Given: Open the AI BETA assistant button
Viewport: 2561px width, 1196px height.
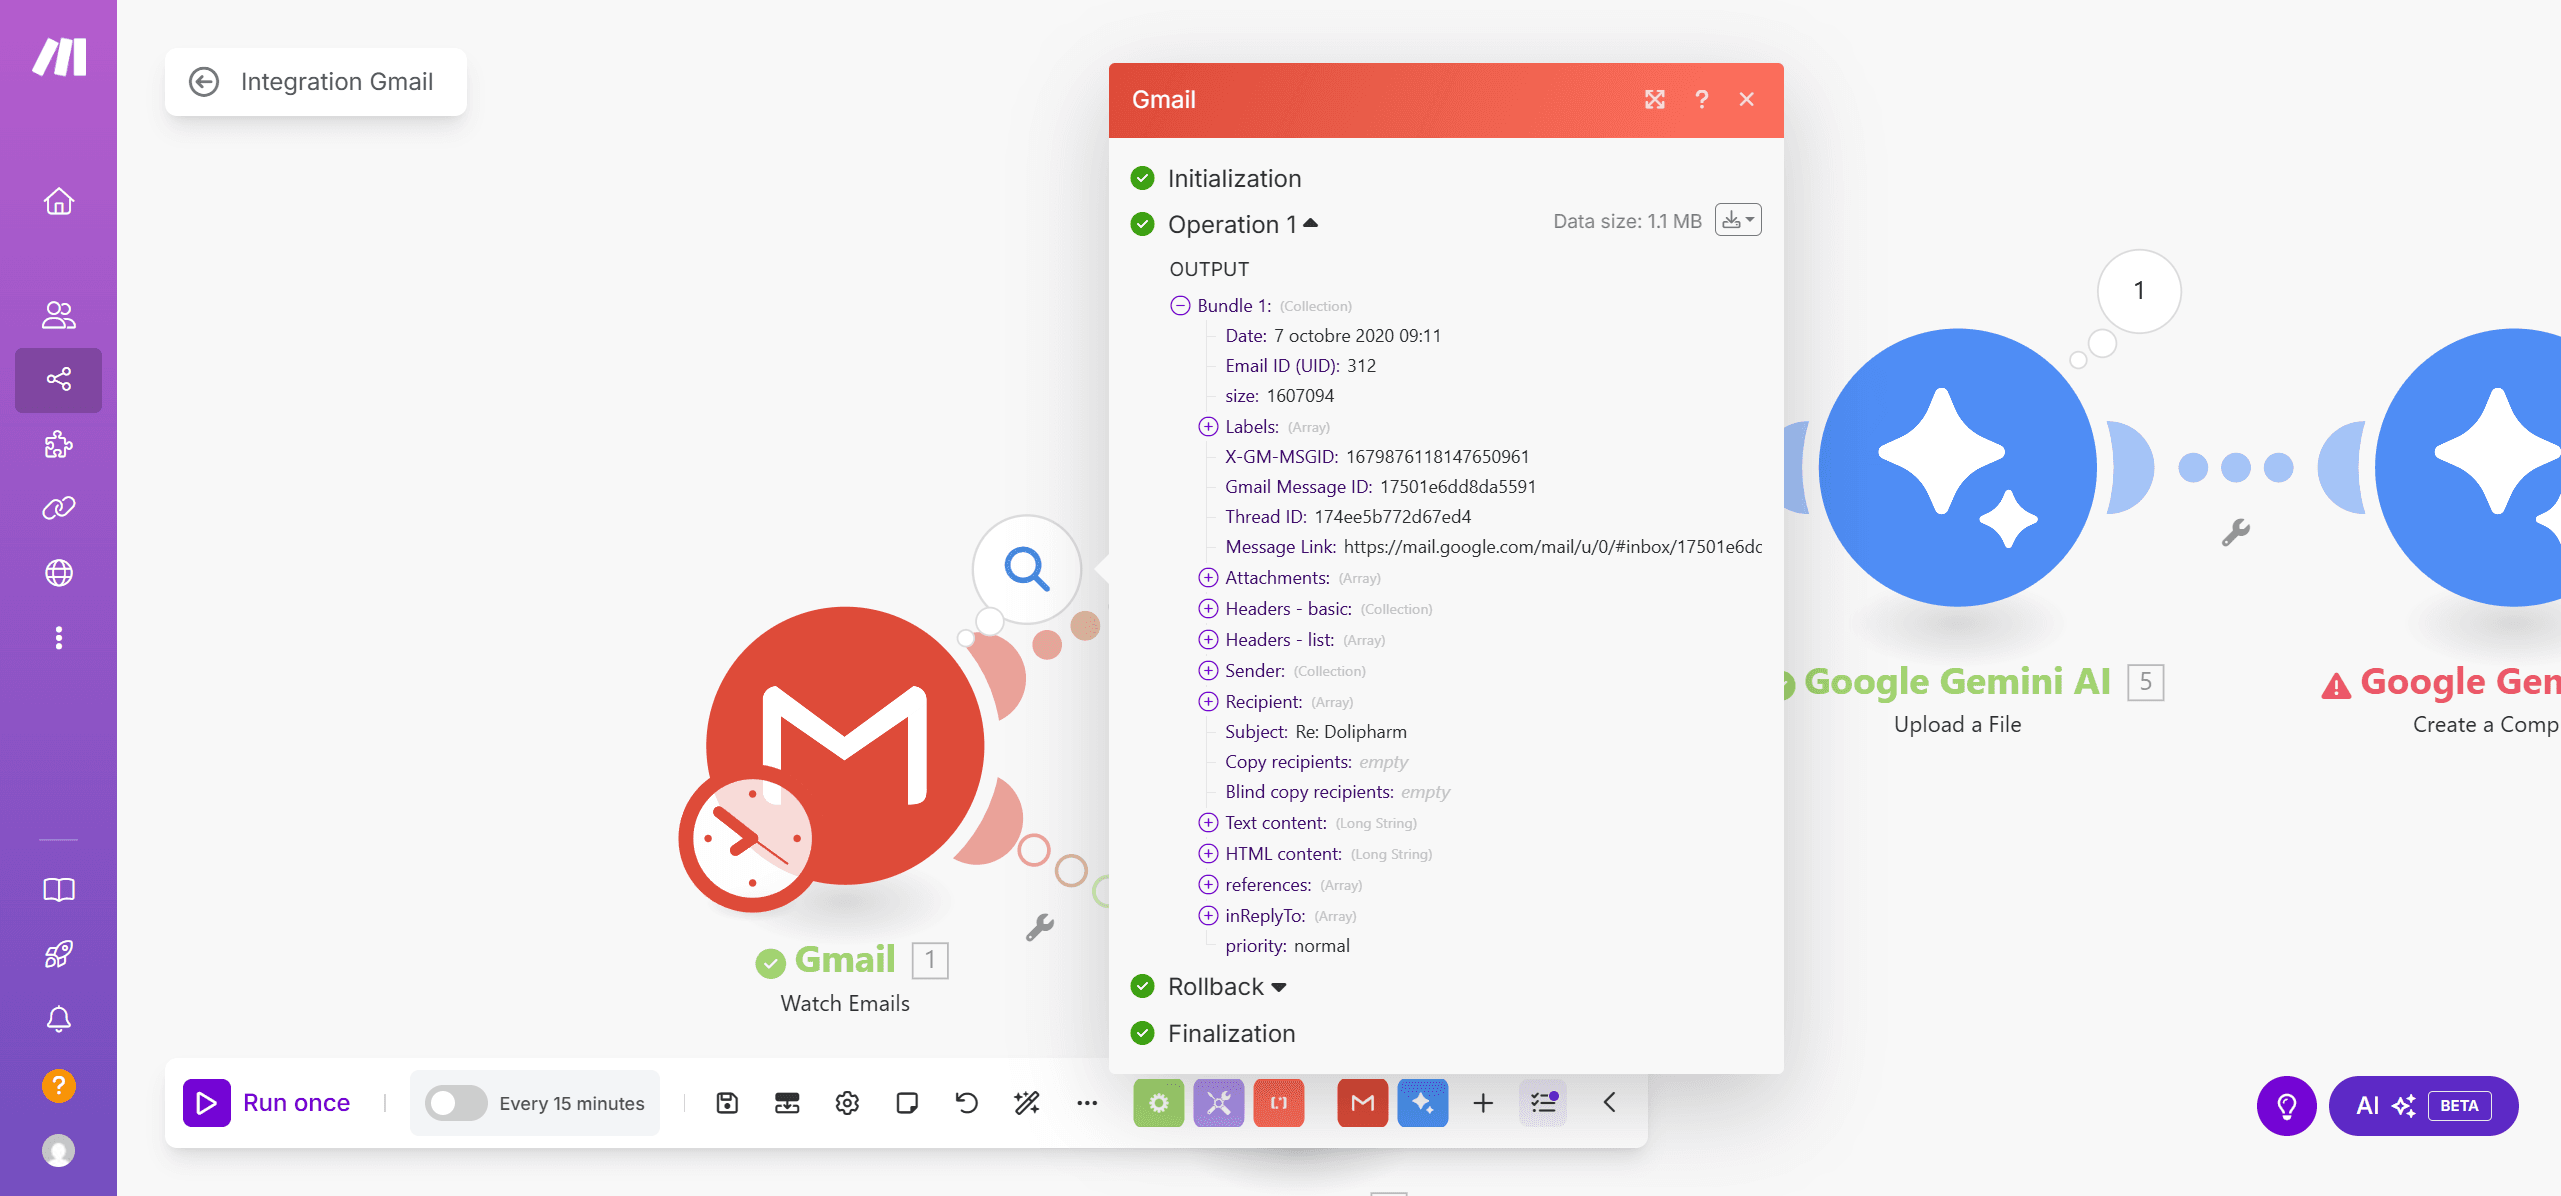Looking at the screenshot, I should coord(2423,1106).
